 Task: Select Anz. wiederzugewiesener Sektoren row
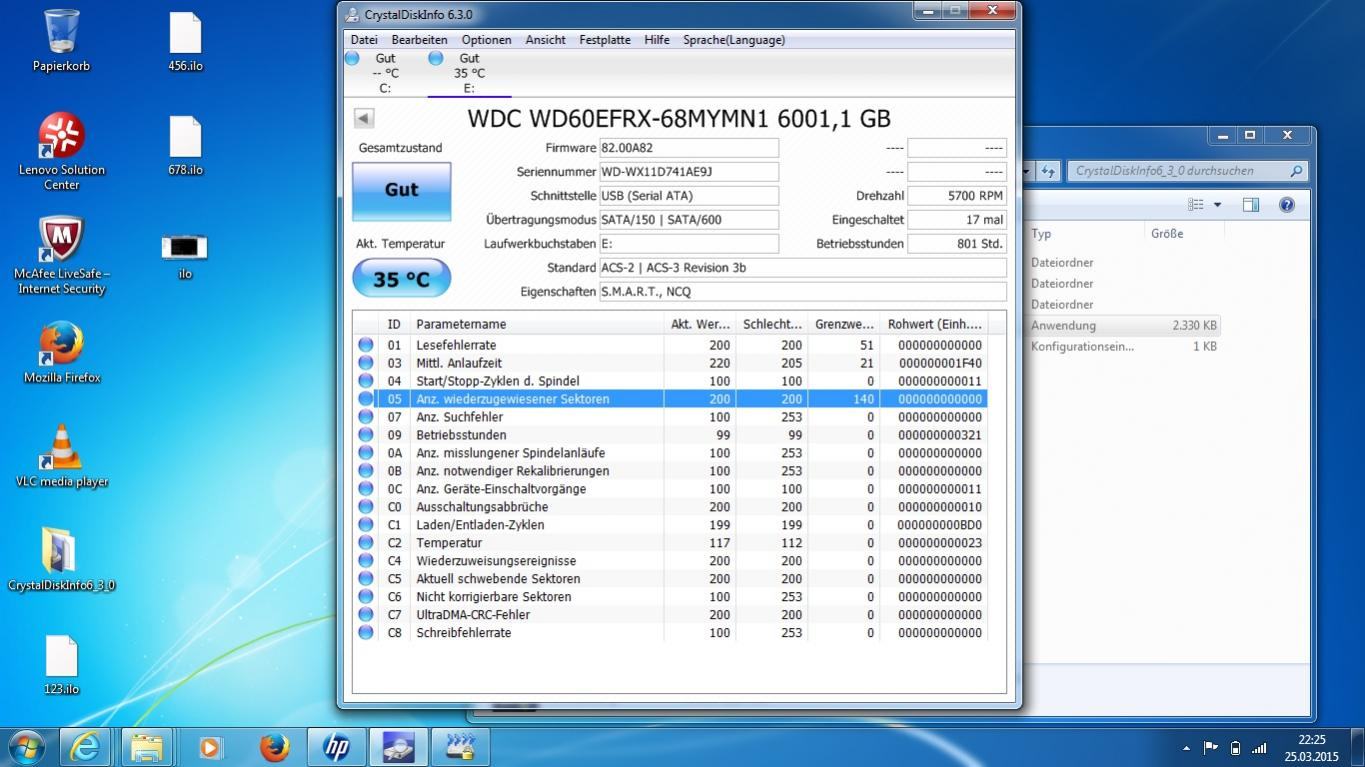click(x=670, y=399)
